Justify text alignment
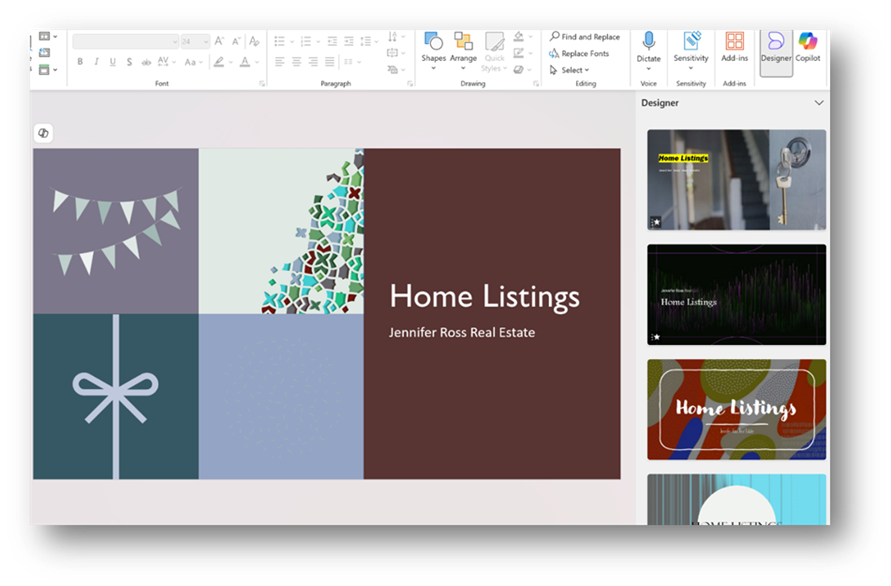The width and height of the screenshot is (891, 586). click(330, 61)
